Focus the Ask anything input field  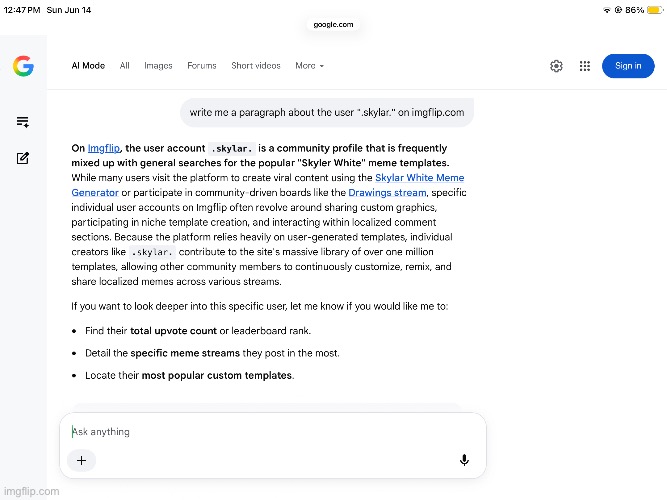(272, 432)
